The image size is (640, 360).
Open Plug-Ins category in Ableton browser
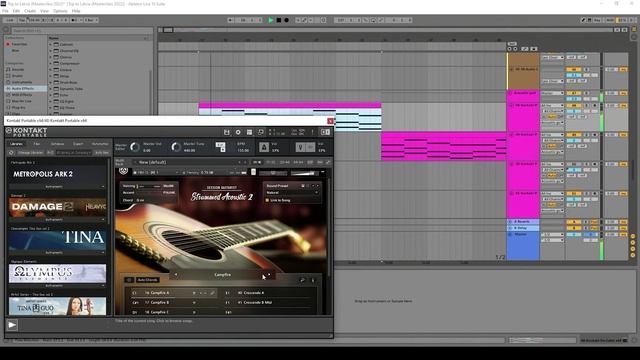pyautogui.click(x=18, y=107)
